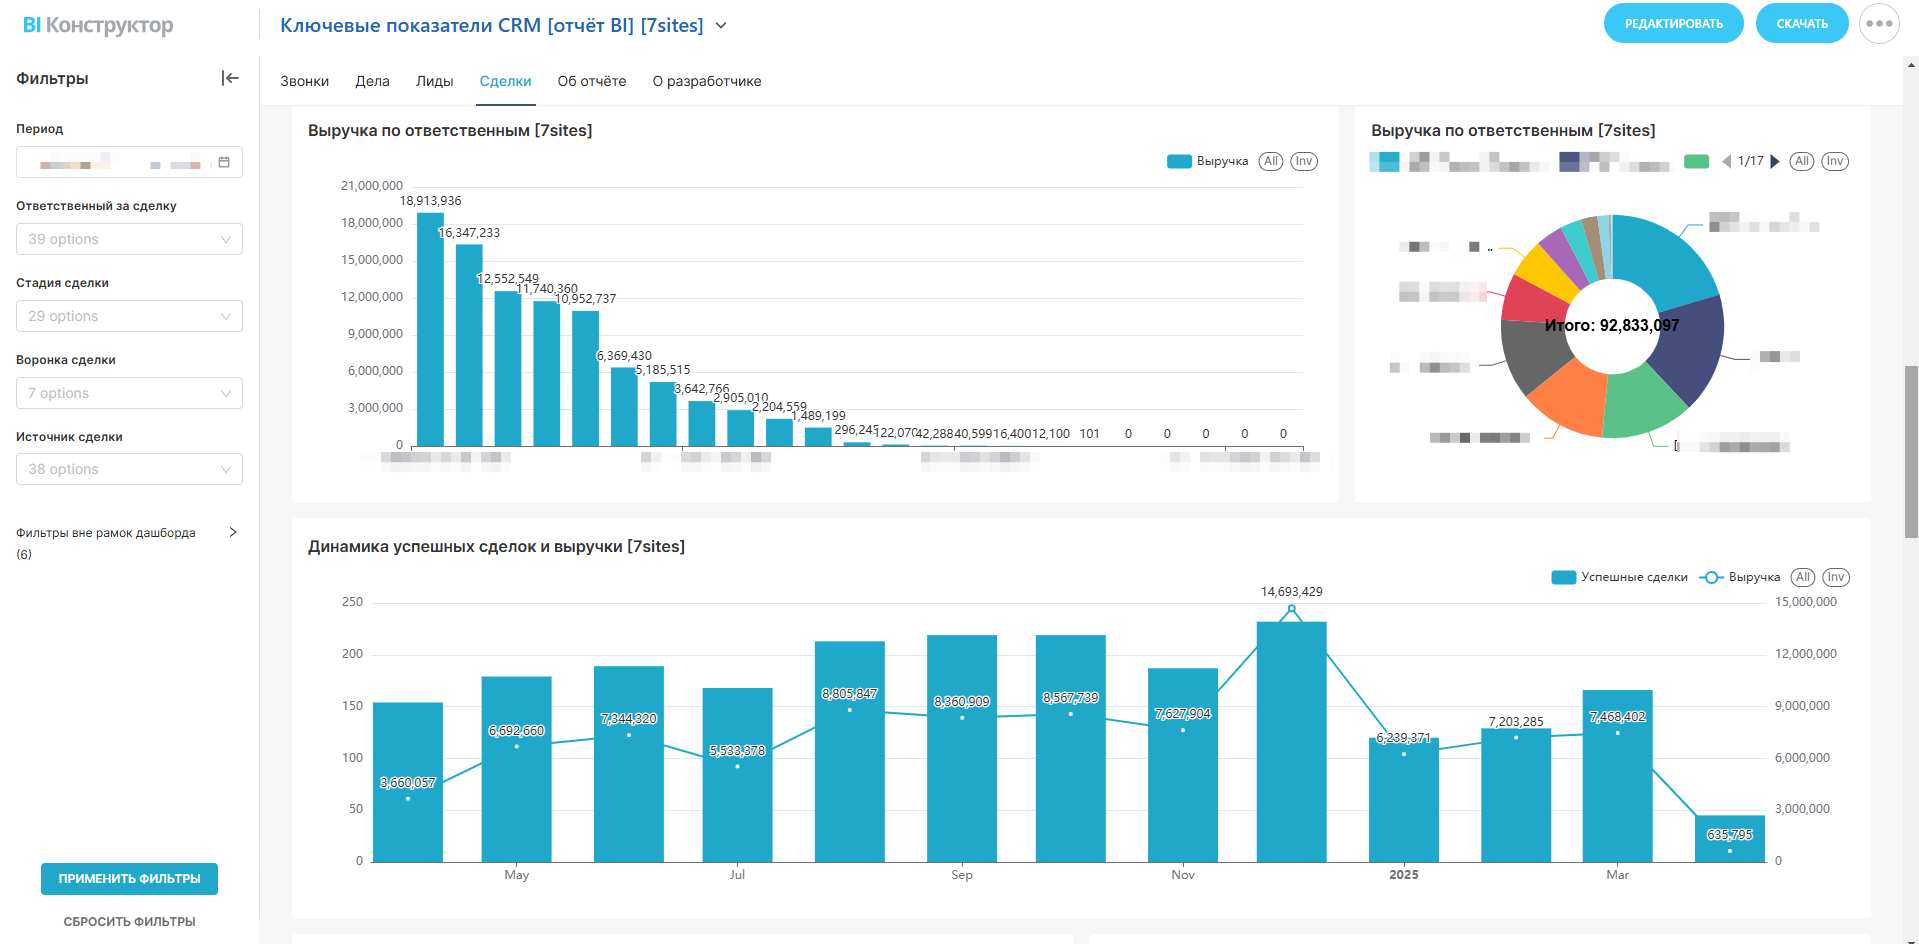This screenshot has width=1919, height=944.
Task: Toggle Успешные сделки series in legend
Action: [x=1620, y=577]
